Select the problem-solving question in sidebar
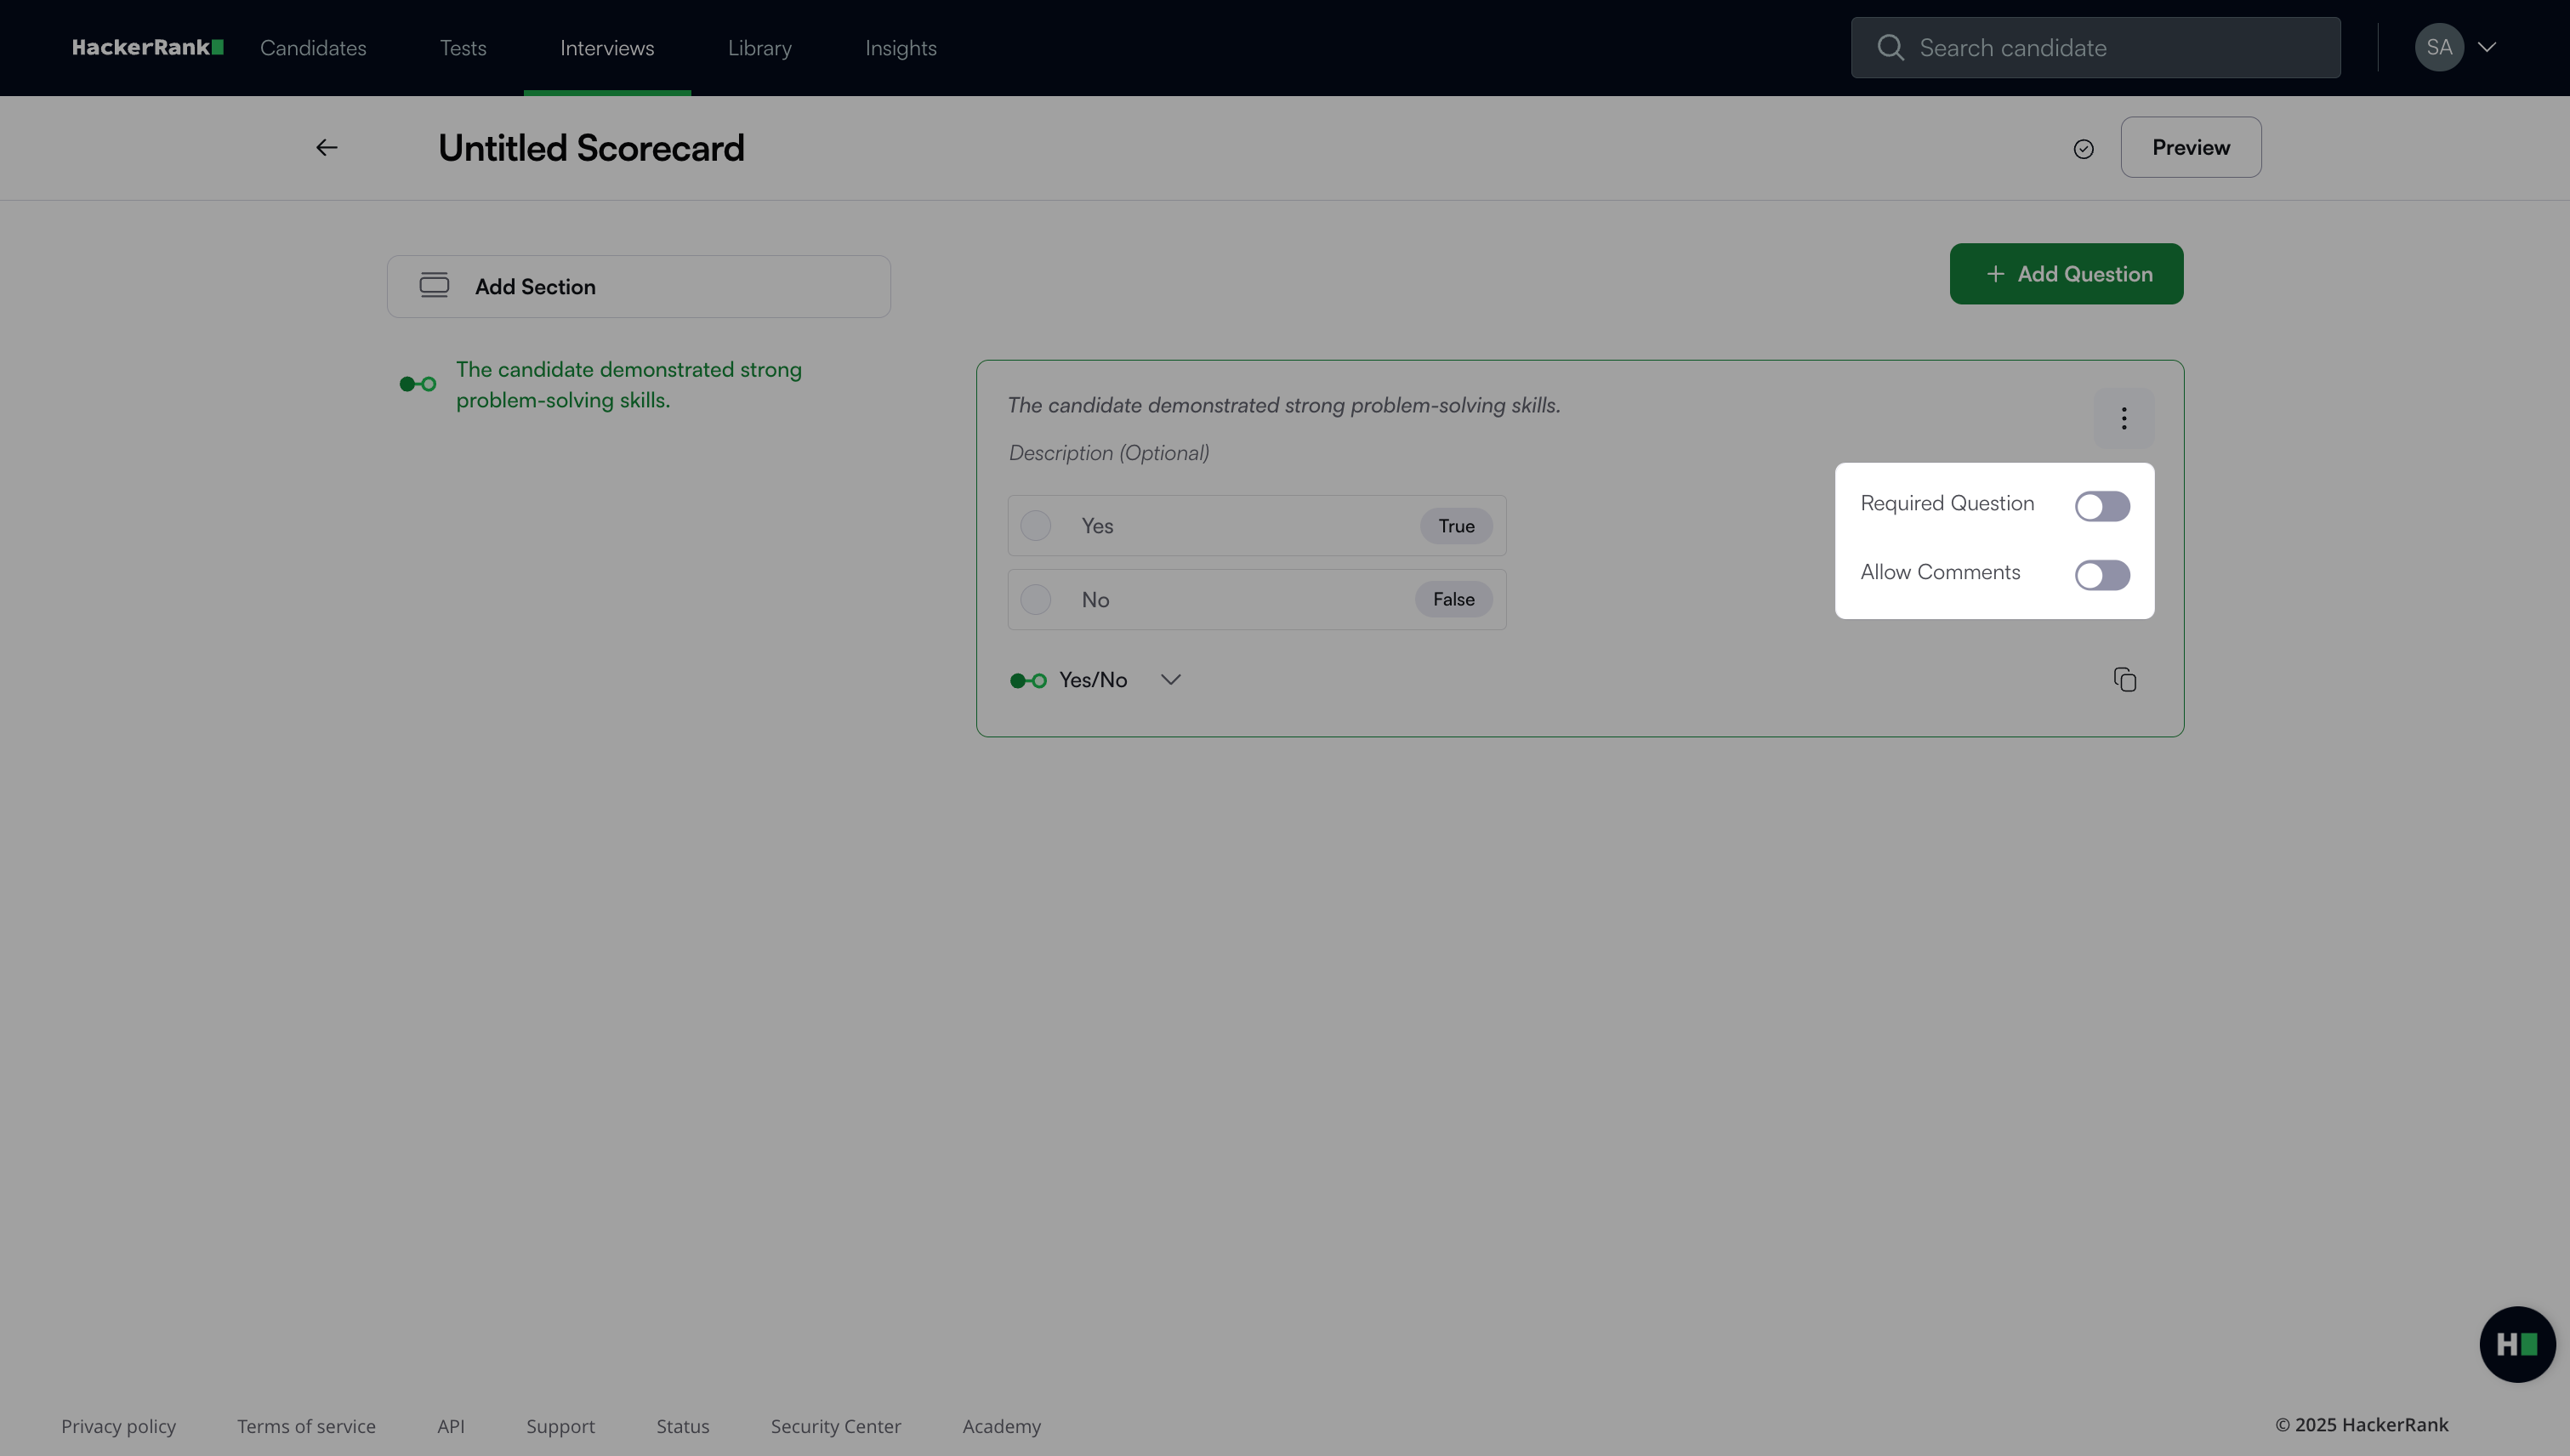 (628, 385)
